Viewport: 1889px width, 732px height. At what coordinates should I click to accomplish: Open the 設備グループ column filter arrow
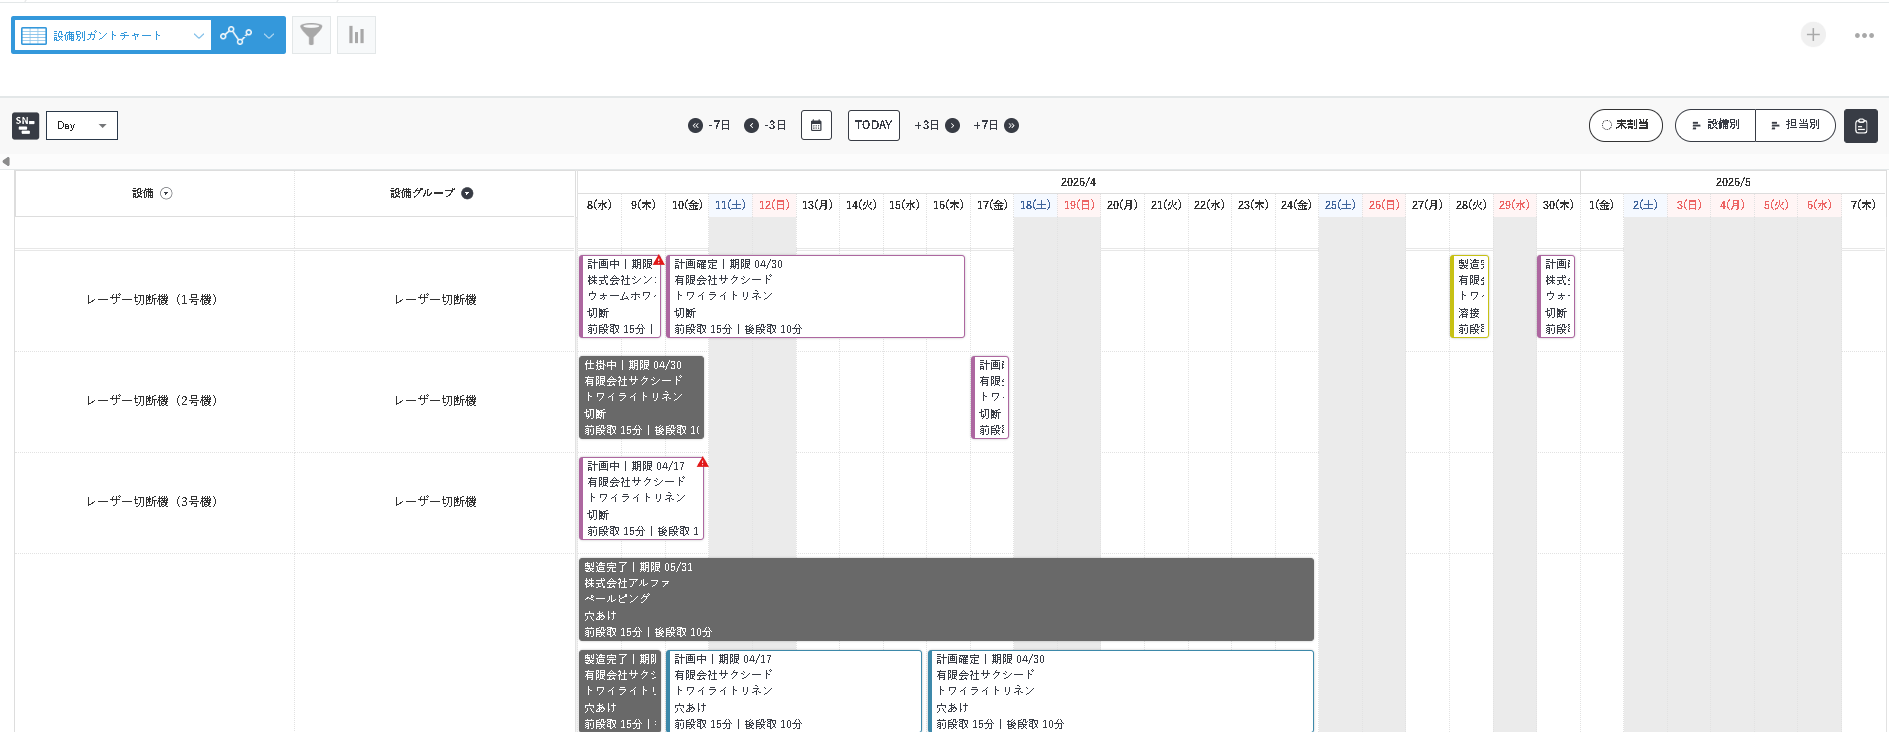[467, 193]
